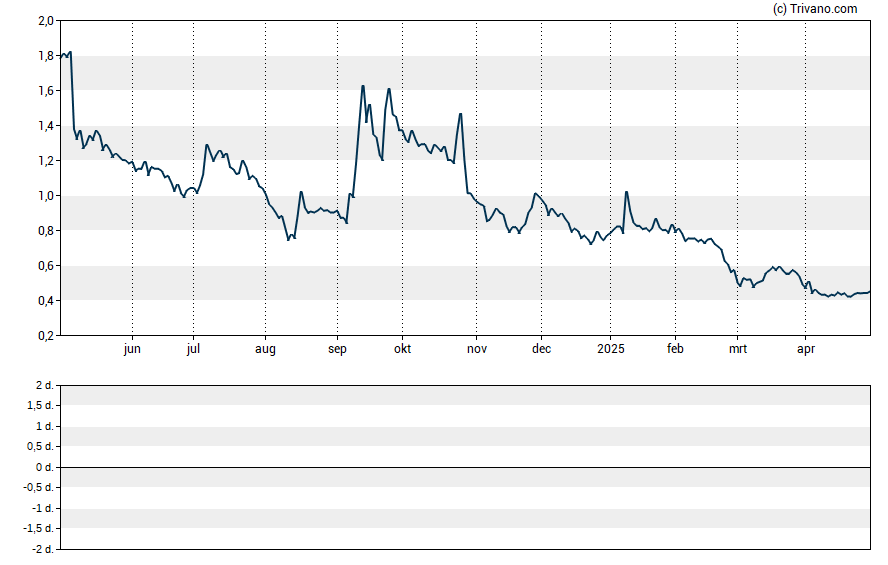Click the '0,4' price axis value
The height and width of the screenshot is (565, 888).
pyautogui.click(x=46, y=301)
